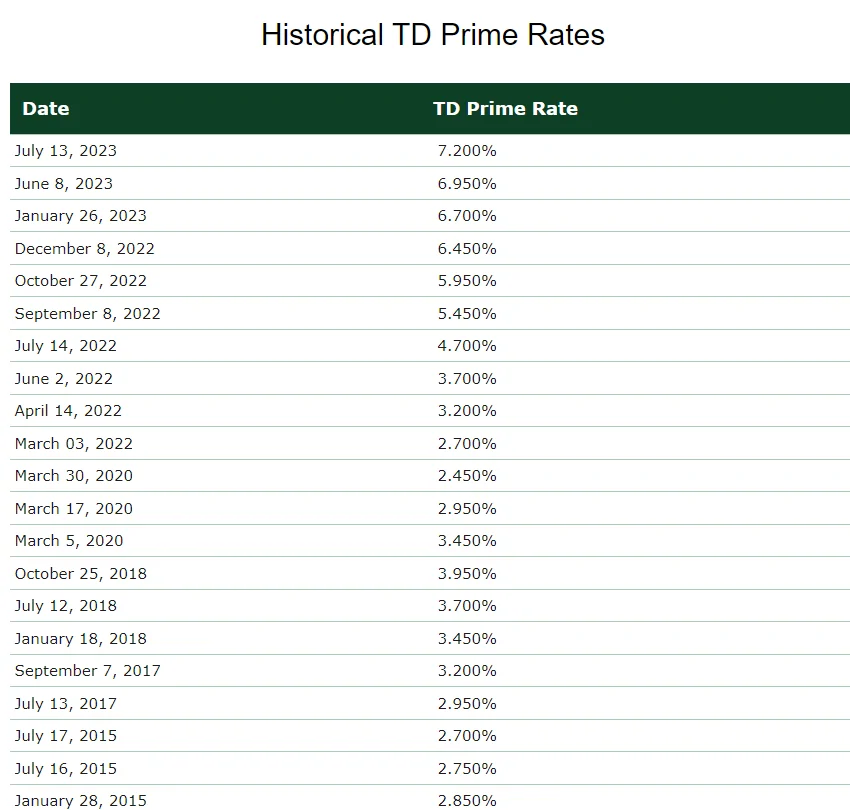The width and height of the screenshot is (850, 810).
Task: Select the June 8, 2023 row date
Action: pos(63,184)
